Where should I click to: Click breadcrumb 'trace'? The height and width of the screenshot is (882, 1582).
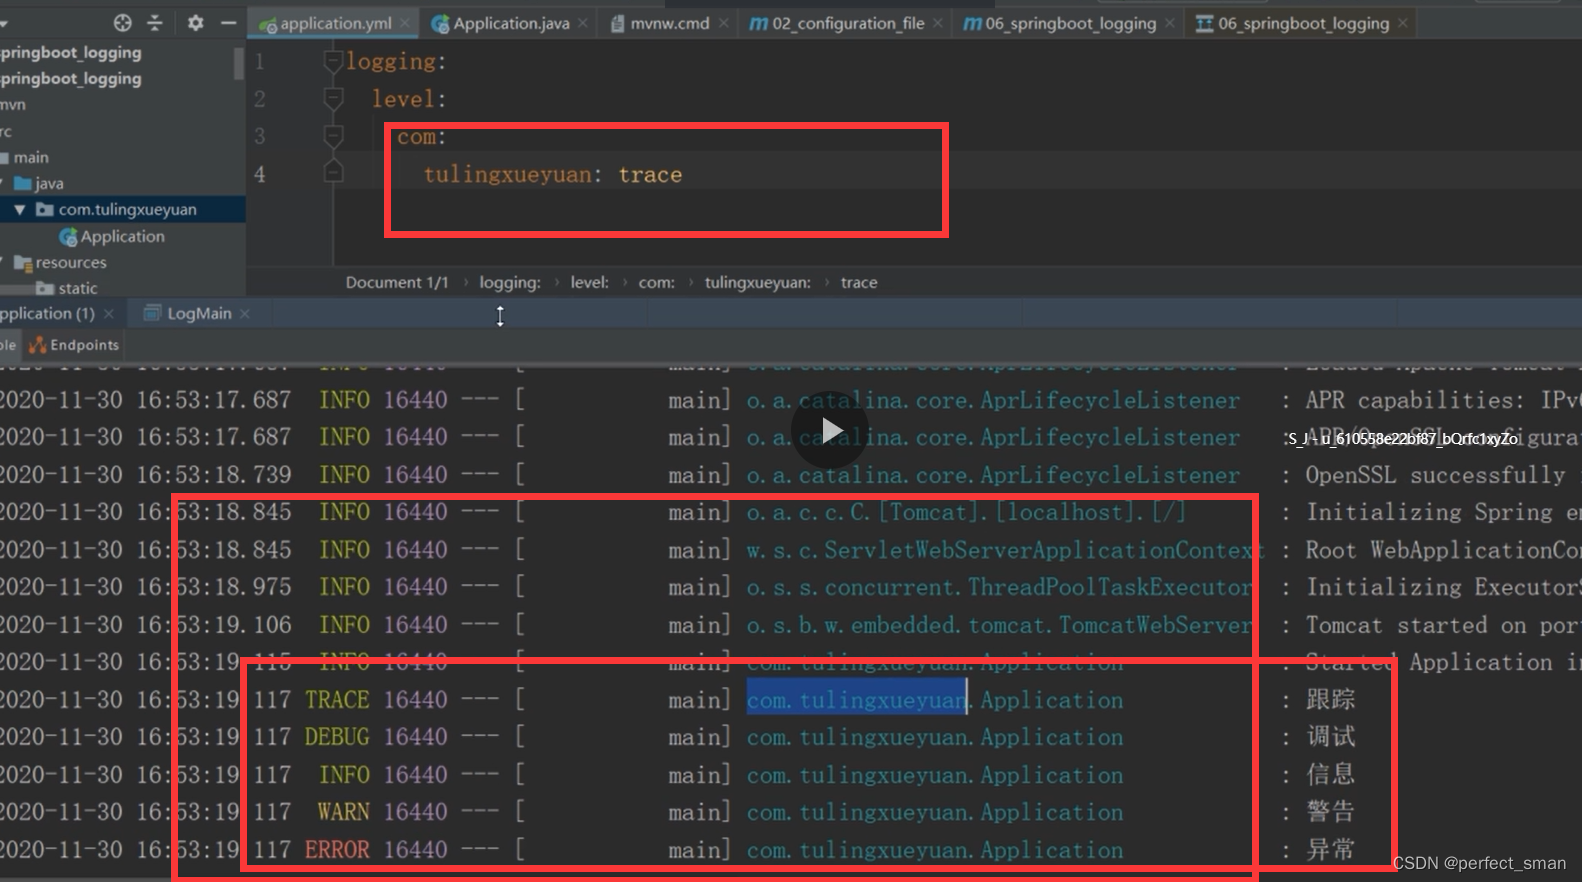pyautogui.click(x=859, y=283)
